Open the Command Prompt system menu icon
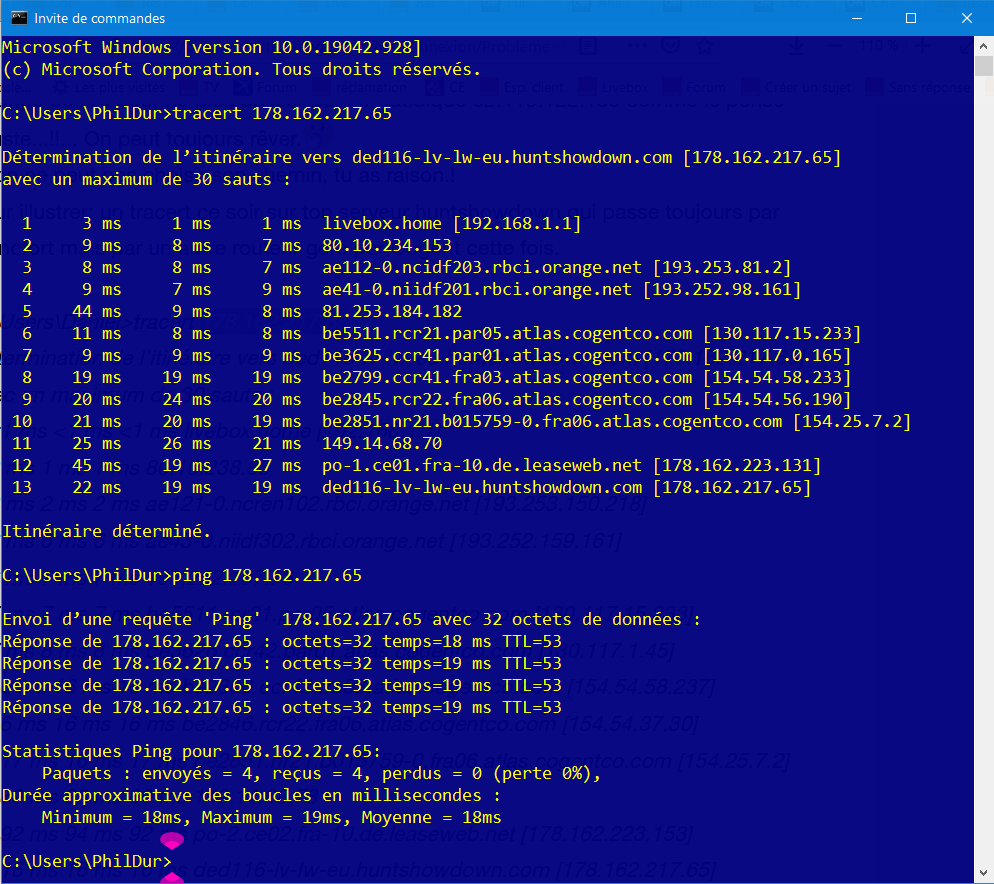This screenshot has height=884, width=994. (x=20, y=18)
